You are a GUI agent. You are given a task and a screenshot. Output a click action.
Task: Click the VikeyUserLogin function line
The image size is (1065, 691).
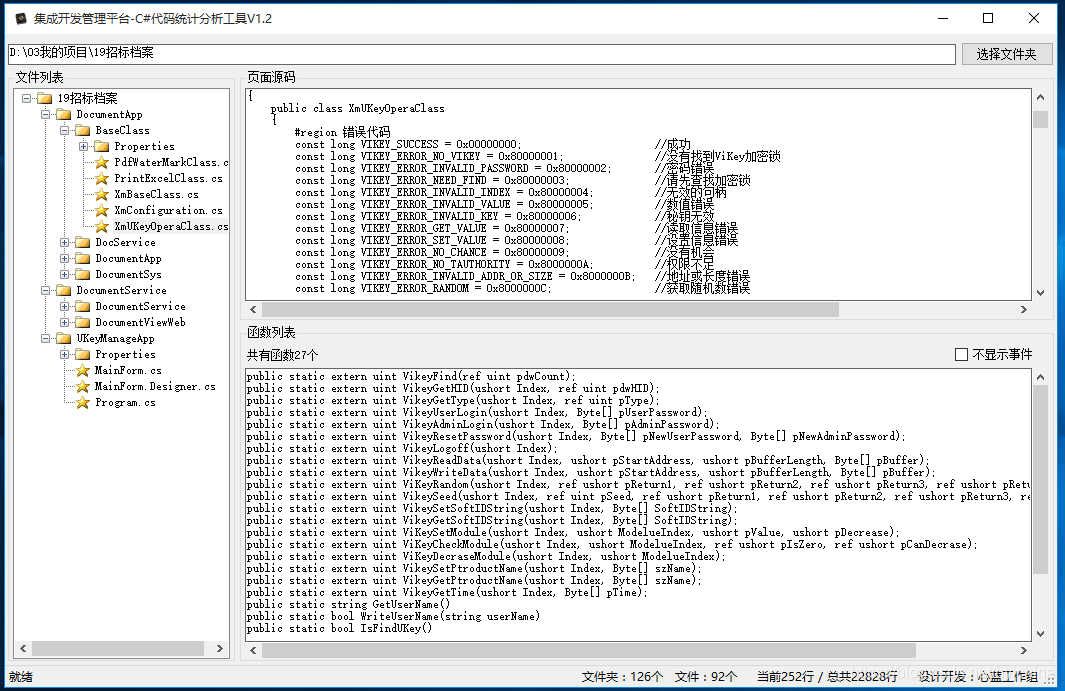point(477,412)
